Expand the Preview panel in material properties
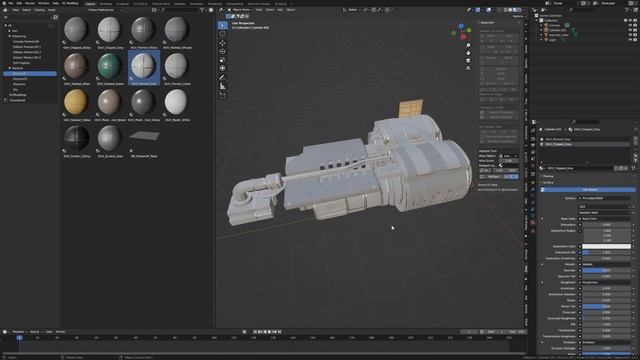This screenshot has height=360, width=640. pos(548,176)
